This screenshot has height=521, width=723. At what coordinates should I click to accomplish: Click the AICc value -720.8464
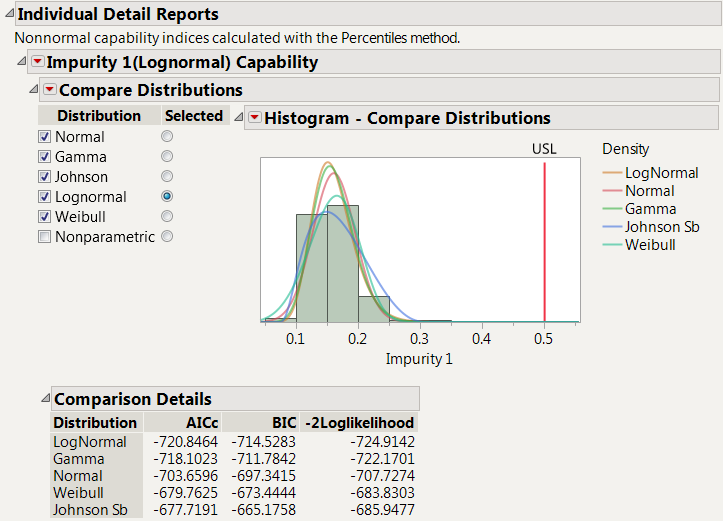[185, 442]
